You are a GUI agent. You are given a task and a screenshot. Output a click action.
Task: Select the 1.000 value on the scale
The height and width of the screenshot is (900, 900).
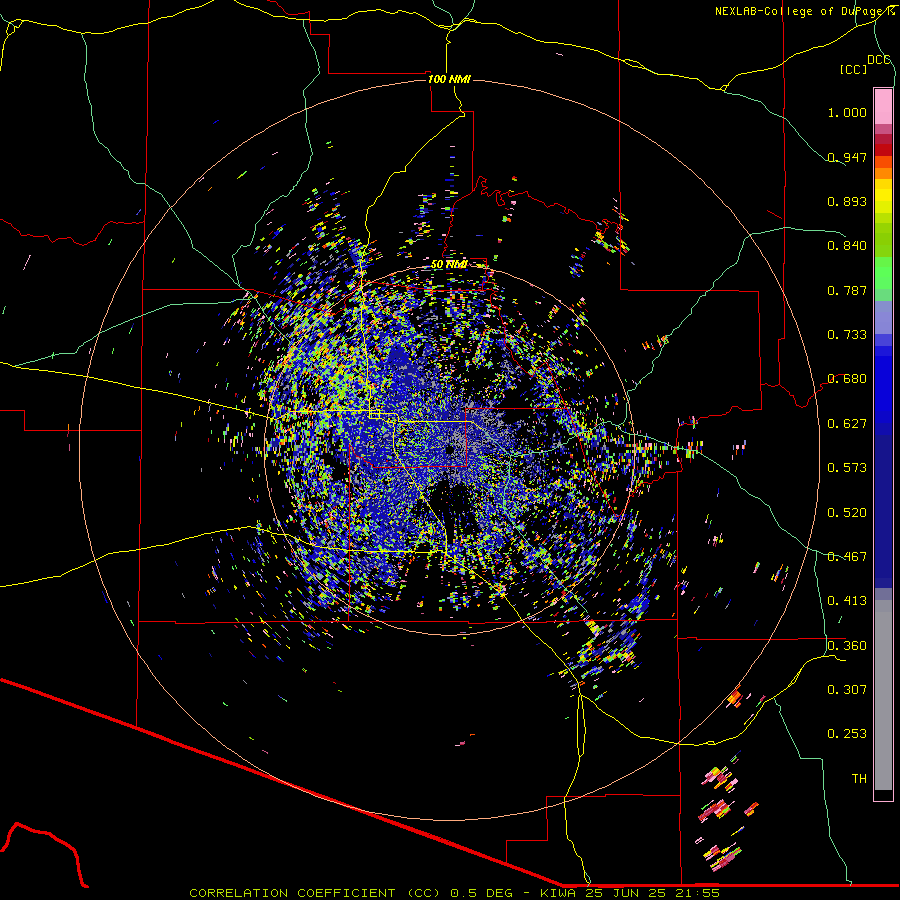[x=847, y=112]
